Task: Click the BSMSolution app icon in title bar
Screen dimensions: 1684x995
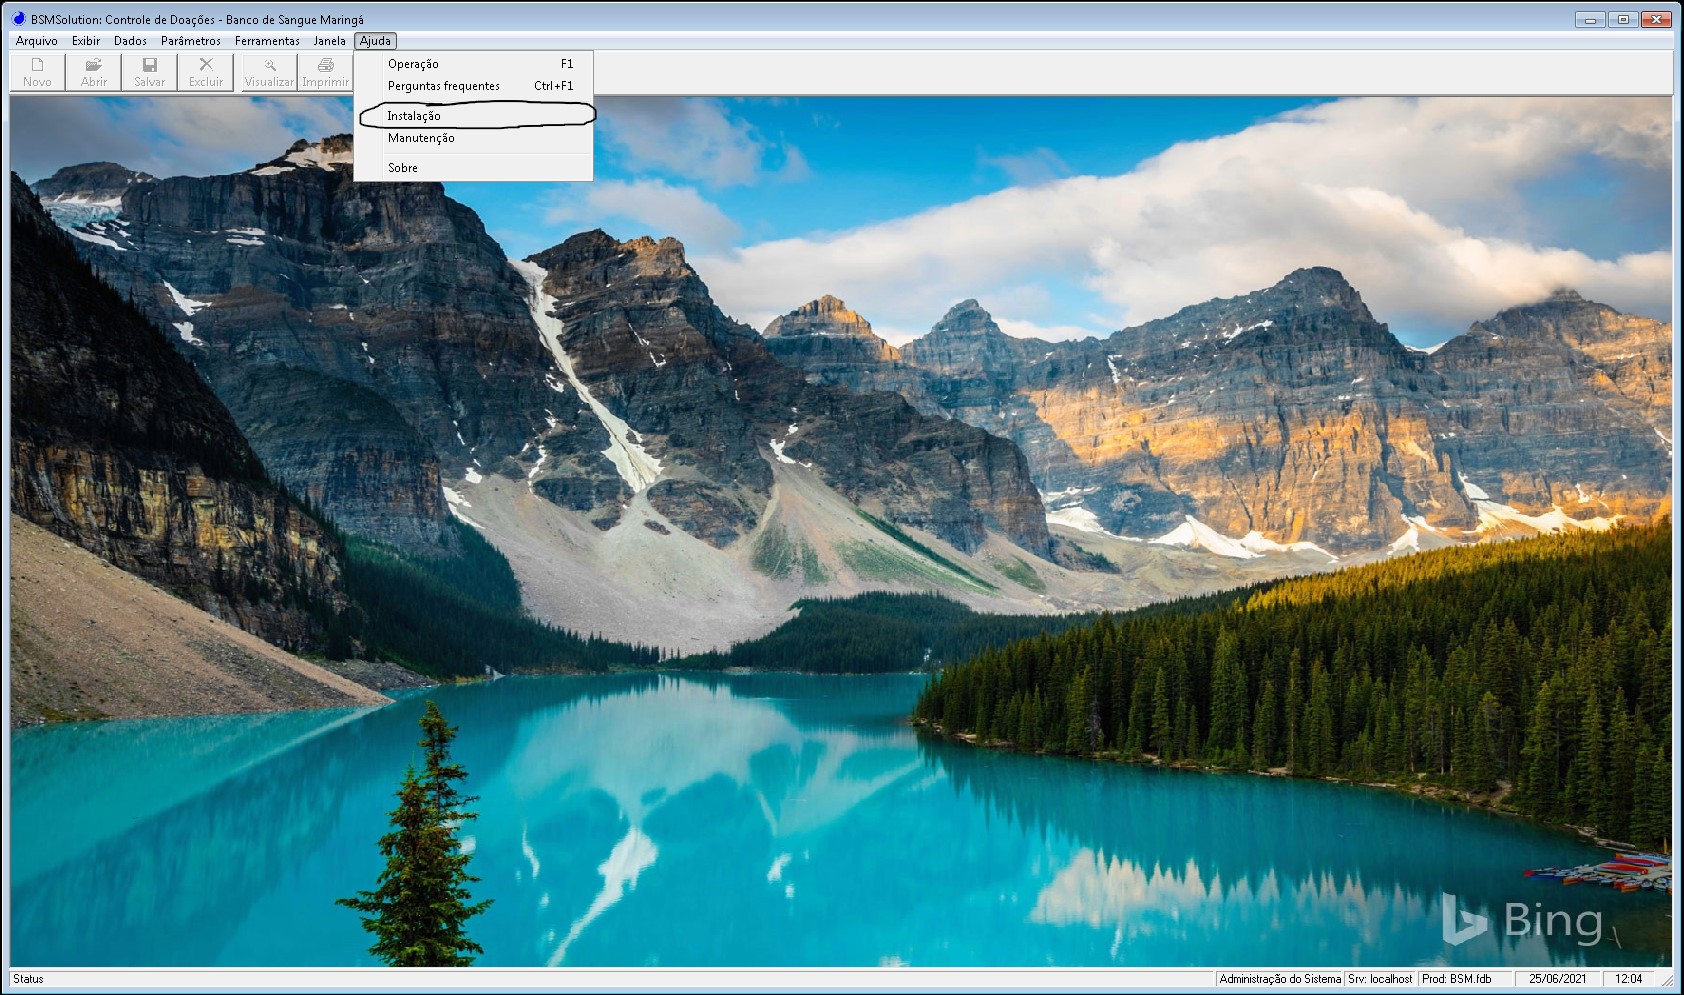Action: [18, 19]
